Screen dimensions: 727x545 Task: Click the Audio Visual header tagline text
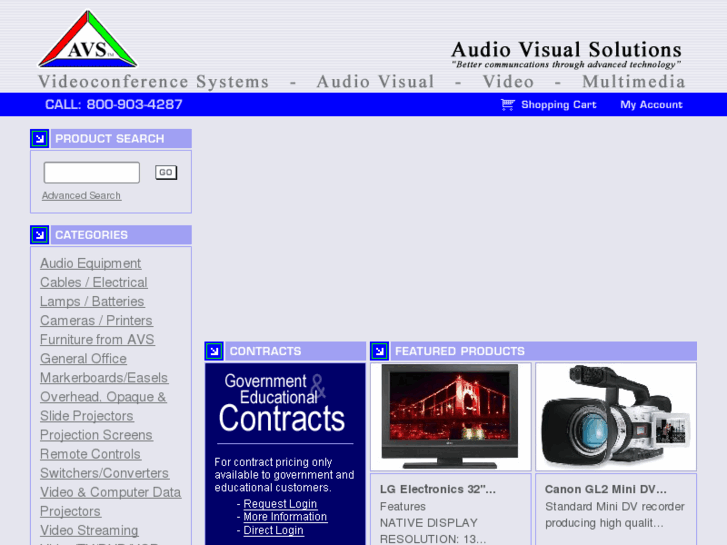point(376,82)
